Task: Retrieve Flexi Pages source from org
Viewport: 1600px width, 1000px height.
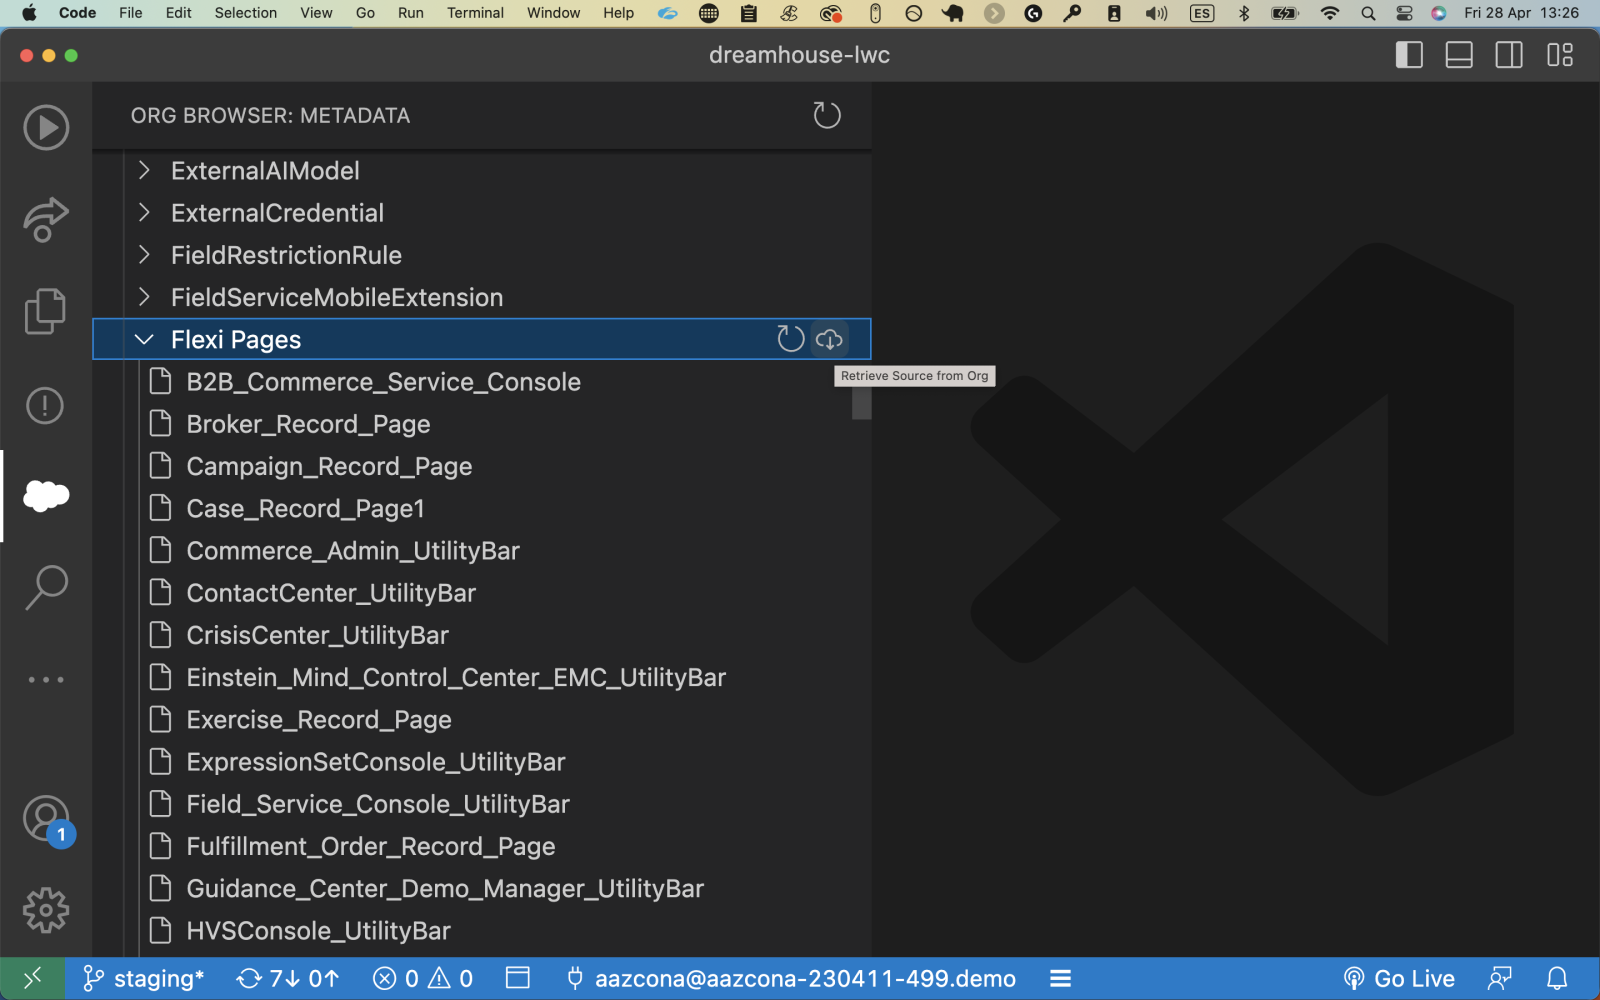Action: (829, 339)
